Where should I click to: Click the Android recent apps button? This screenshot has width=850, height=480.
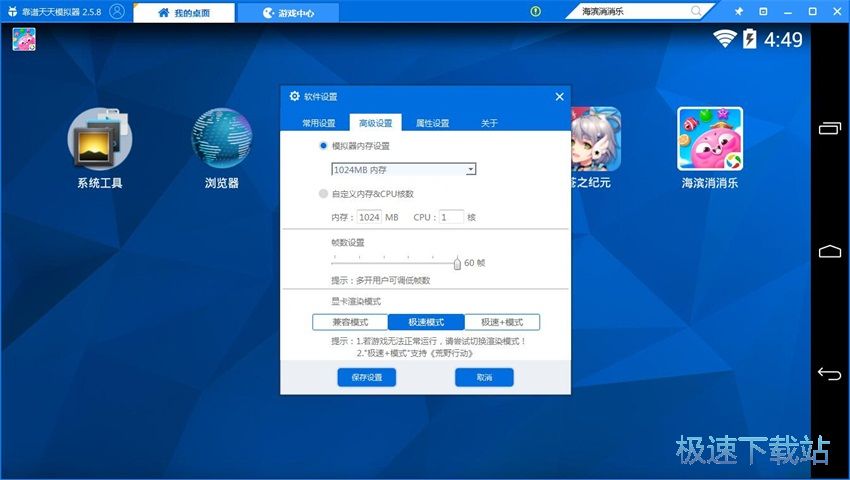829,129
